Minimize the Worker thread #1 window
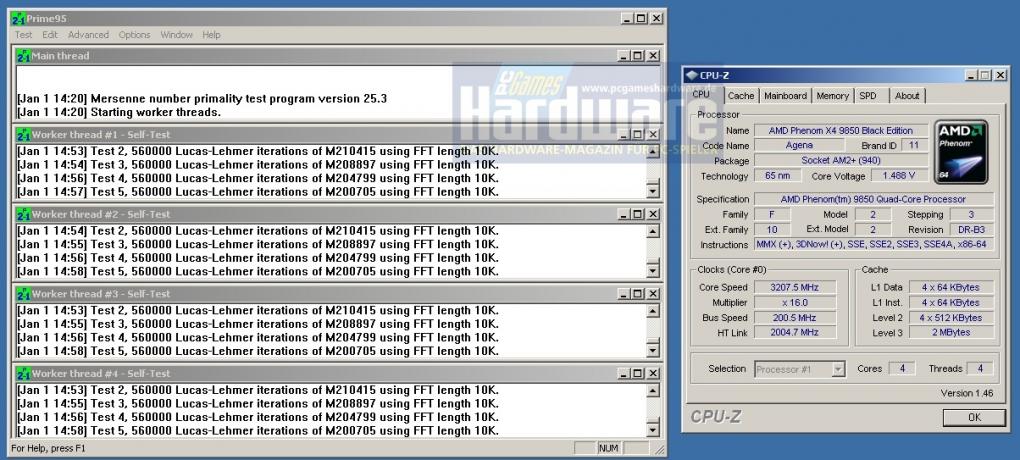 [x=624, y=135]
